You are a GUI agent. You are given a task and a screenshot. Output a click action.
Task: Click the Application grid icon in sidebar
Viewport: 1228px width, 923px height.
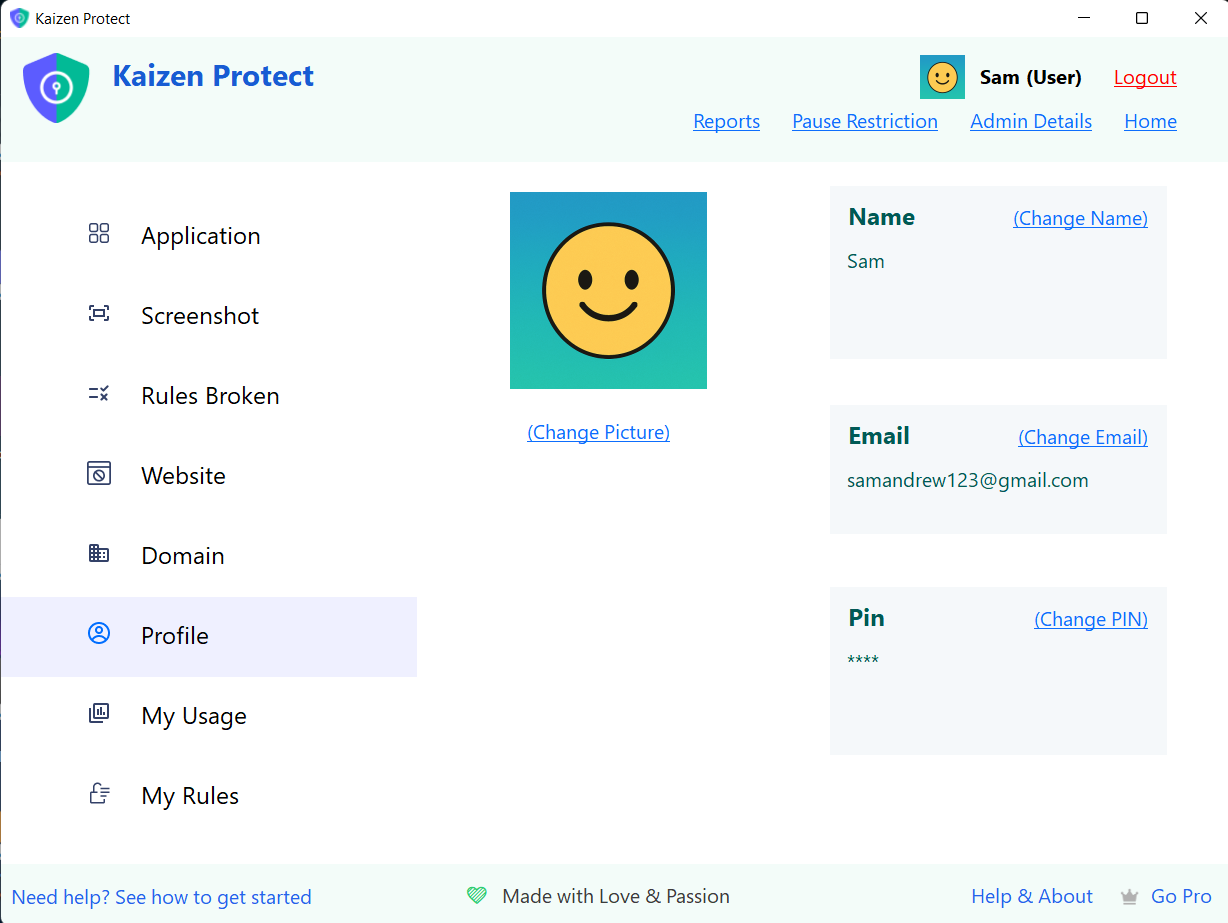[x=99, y=234]
